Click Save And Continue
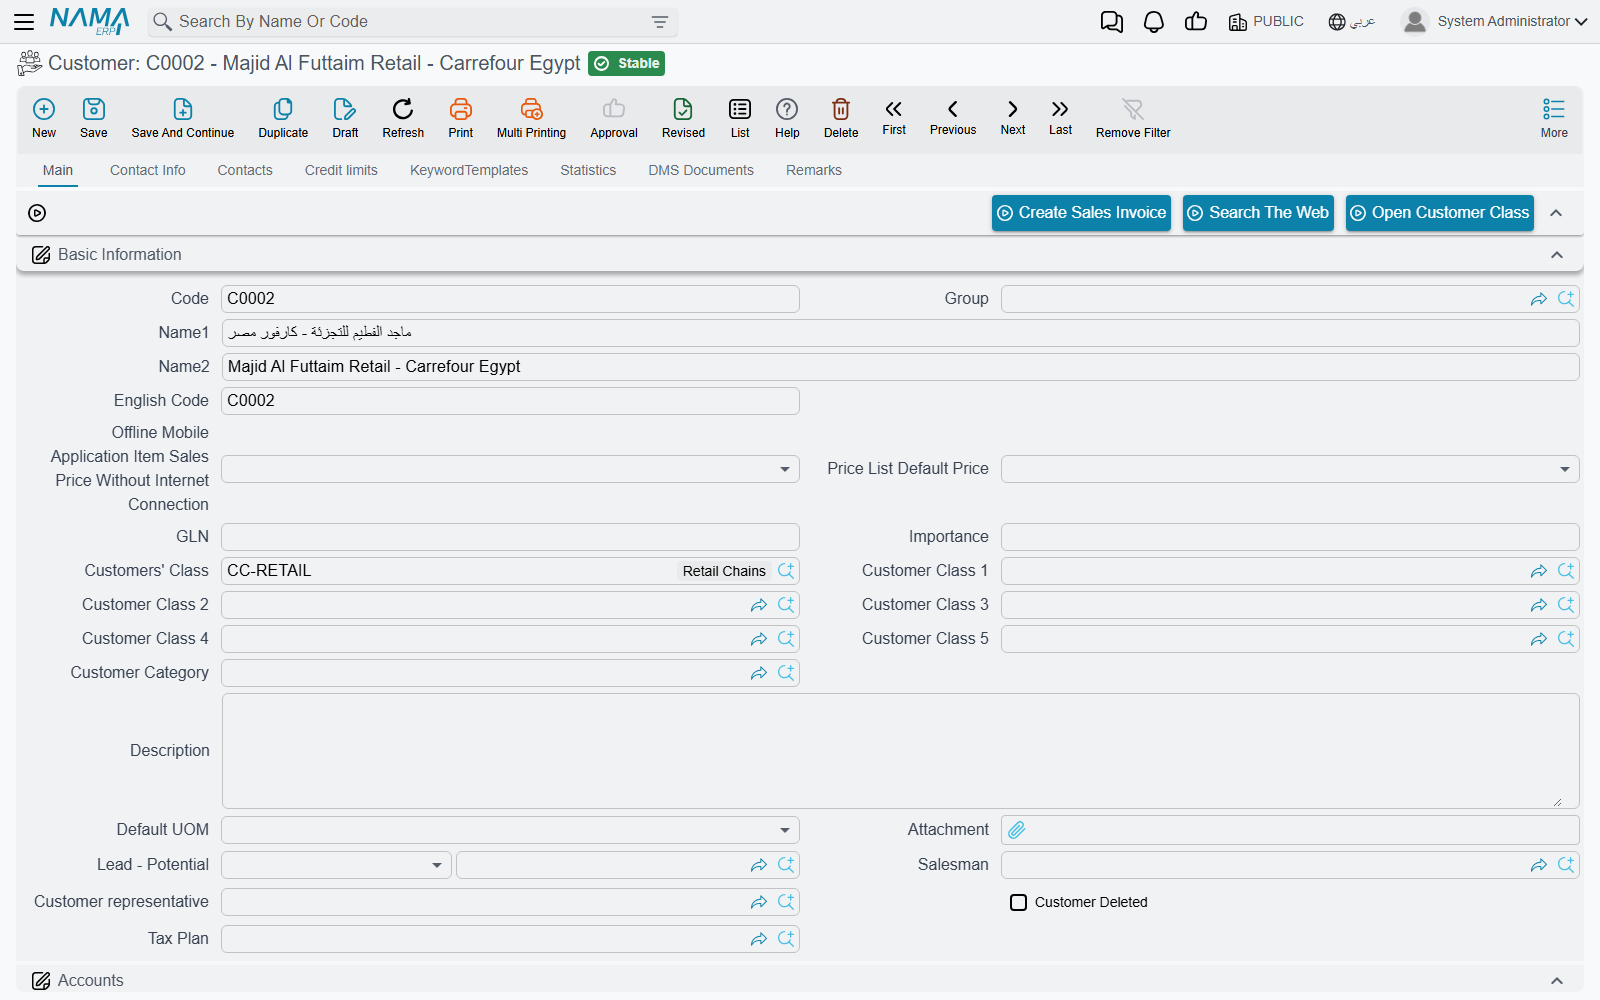 183,118
